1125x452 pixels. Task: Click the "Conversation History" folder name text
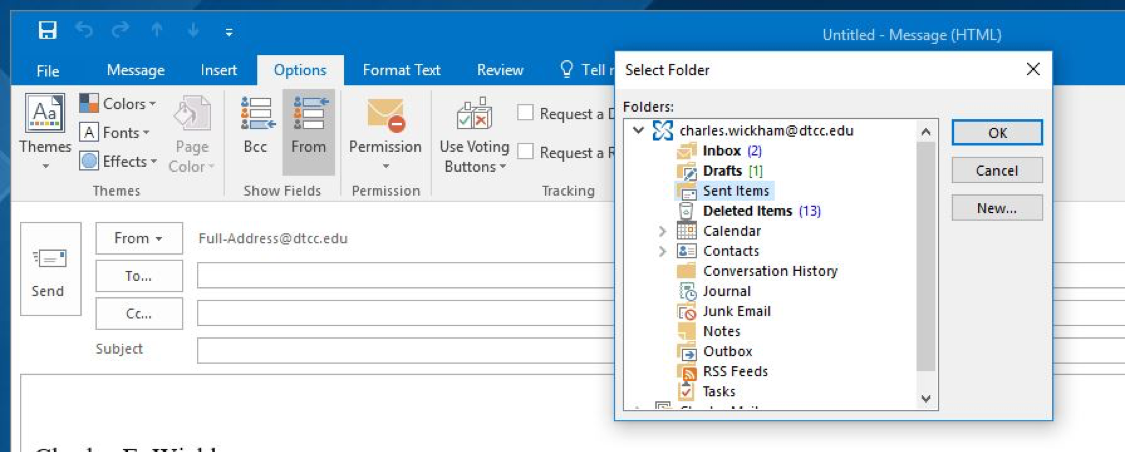(x=770, y=271)
